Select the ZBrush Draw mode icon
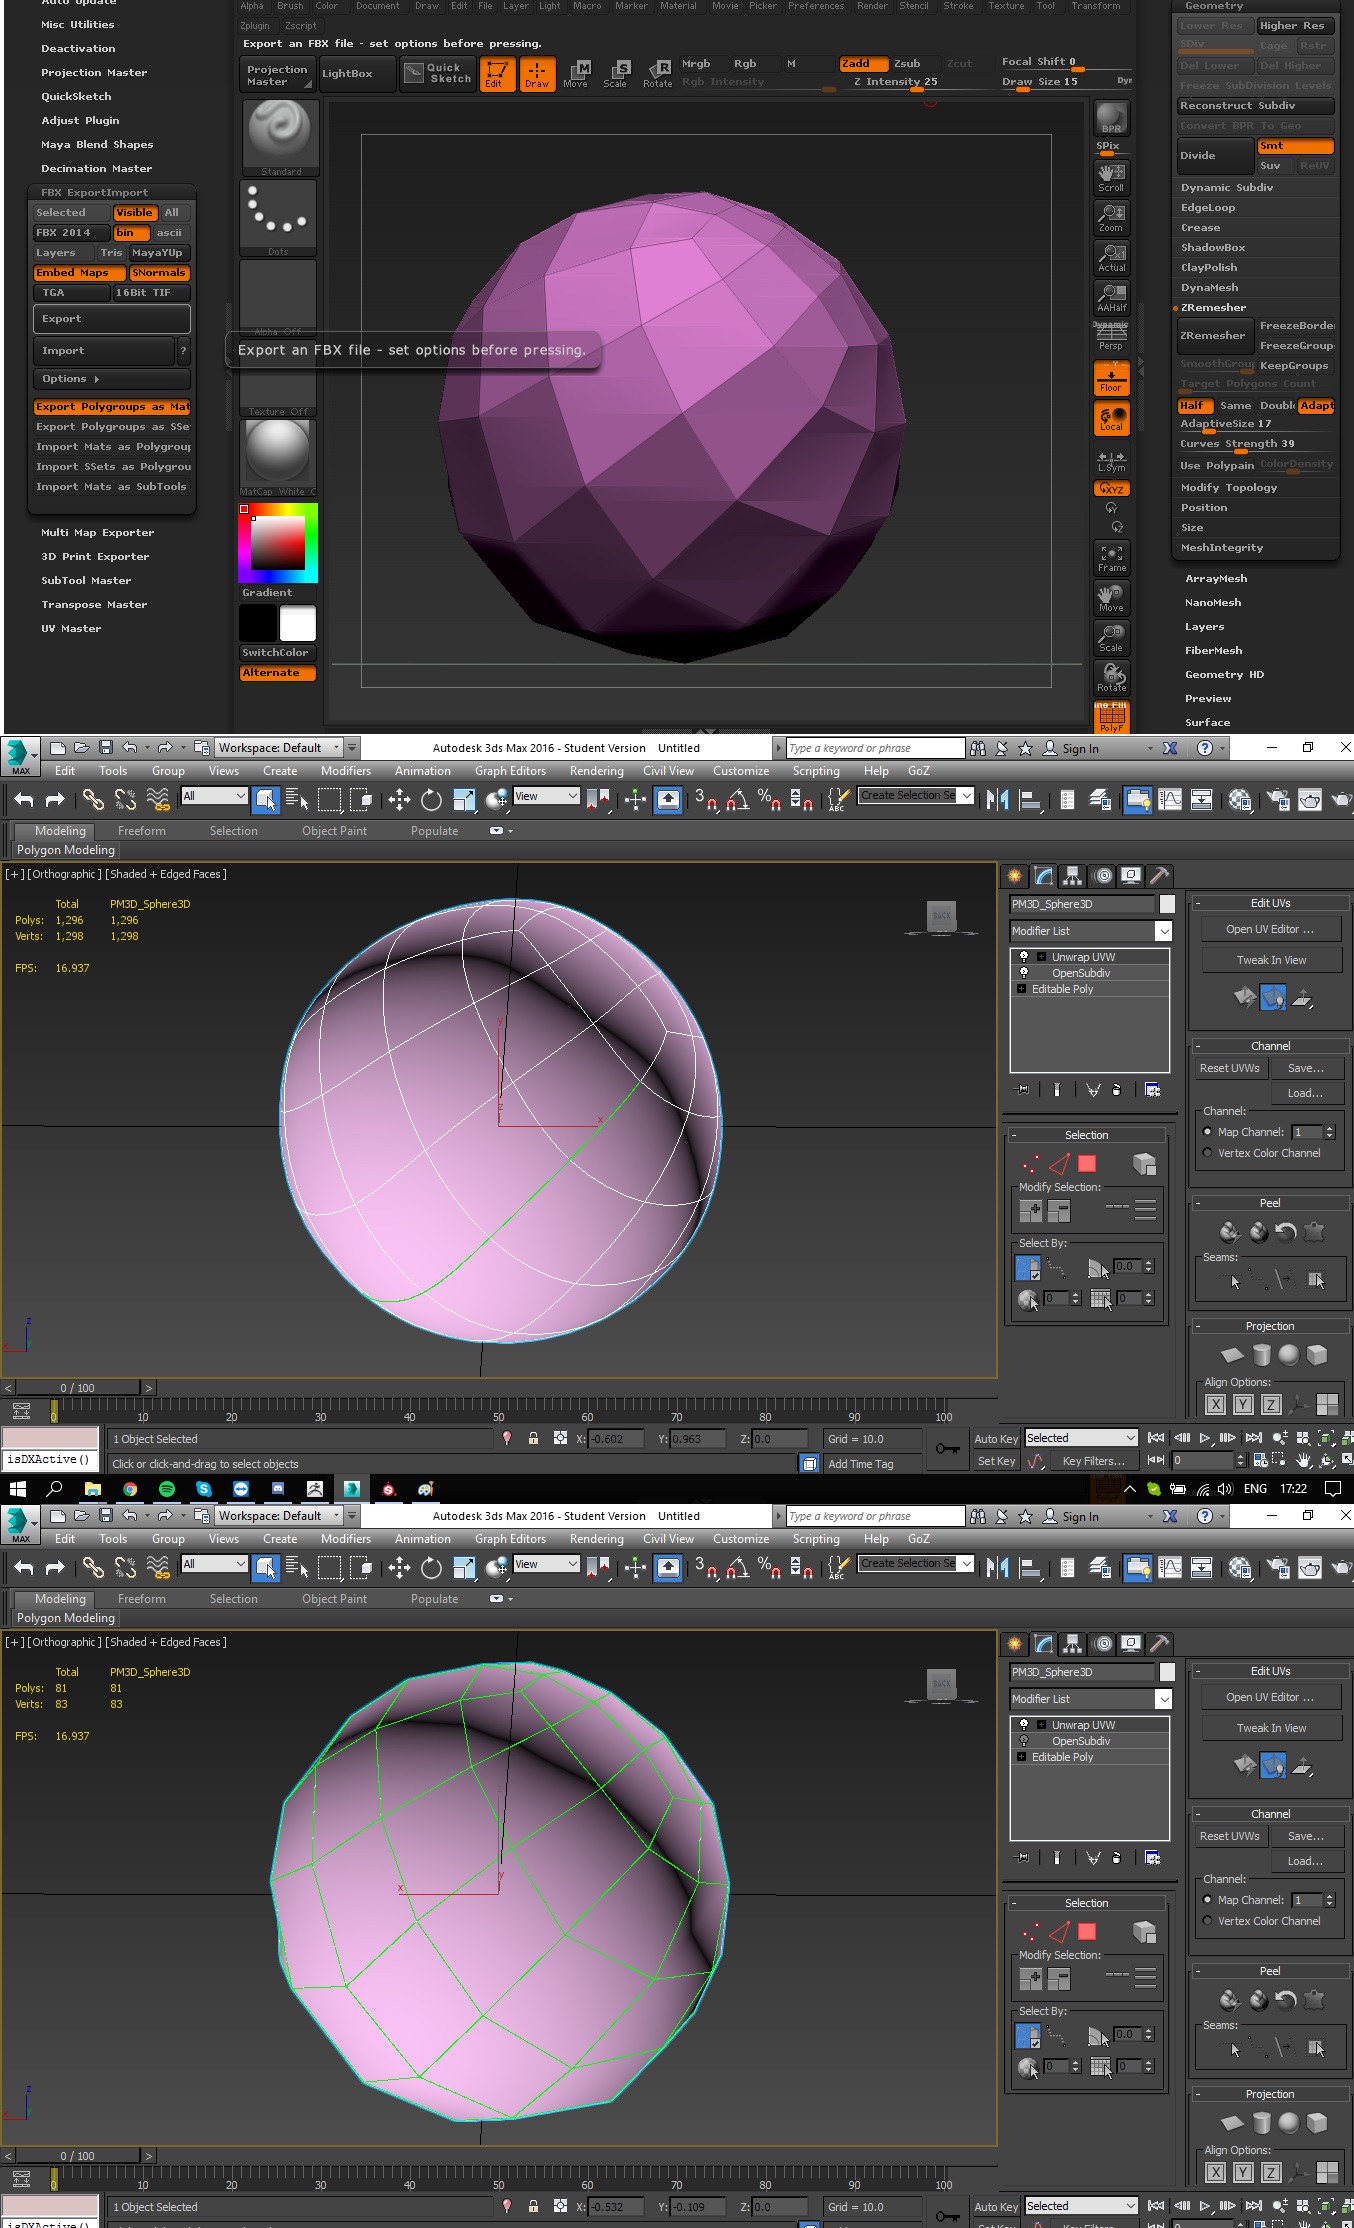This screenshot has width=1354, height=2228. (537, 74)
